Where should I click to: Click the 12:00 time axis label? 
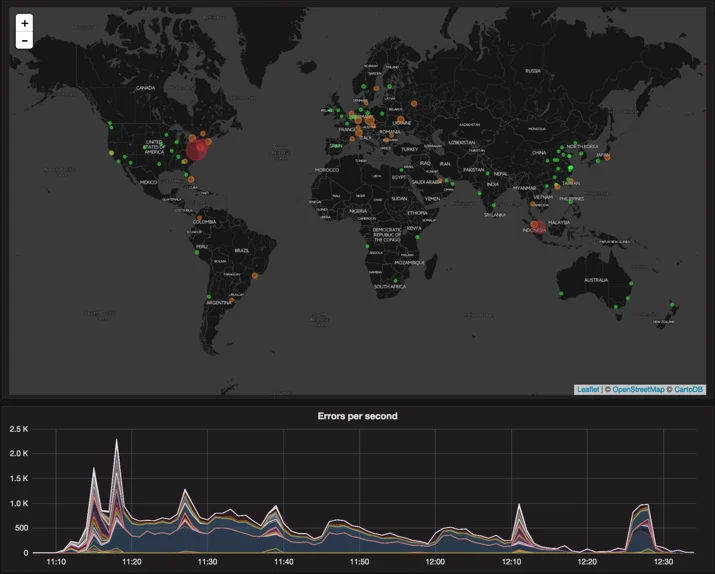[435, 562]
